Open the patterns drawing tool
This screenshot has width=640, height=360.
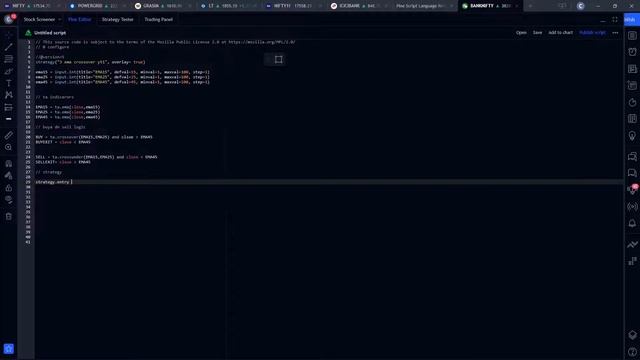point(9,95)
